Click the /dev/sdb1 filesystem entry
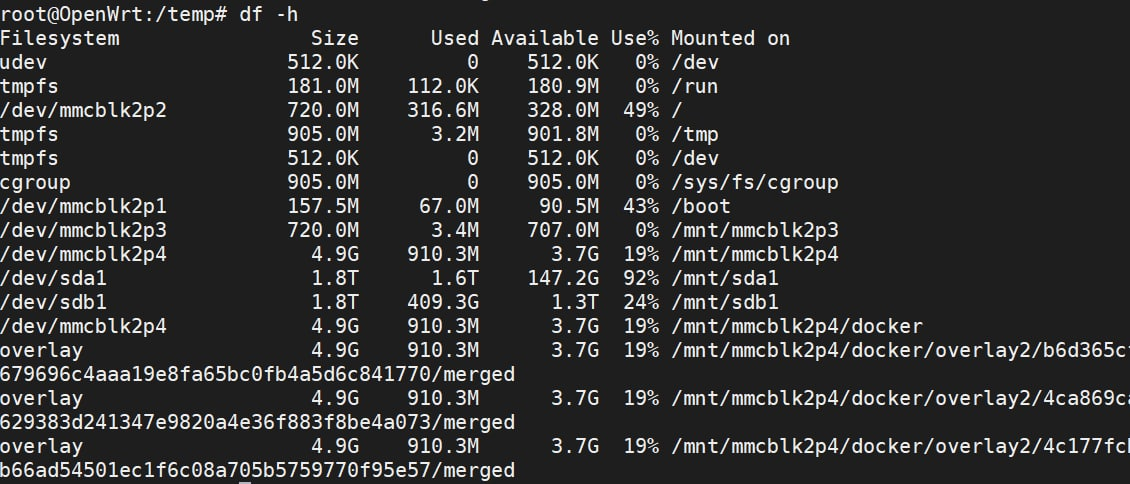The width and height of the screenshot is (1130, 484). 53,302
